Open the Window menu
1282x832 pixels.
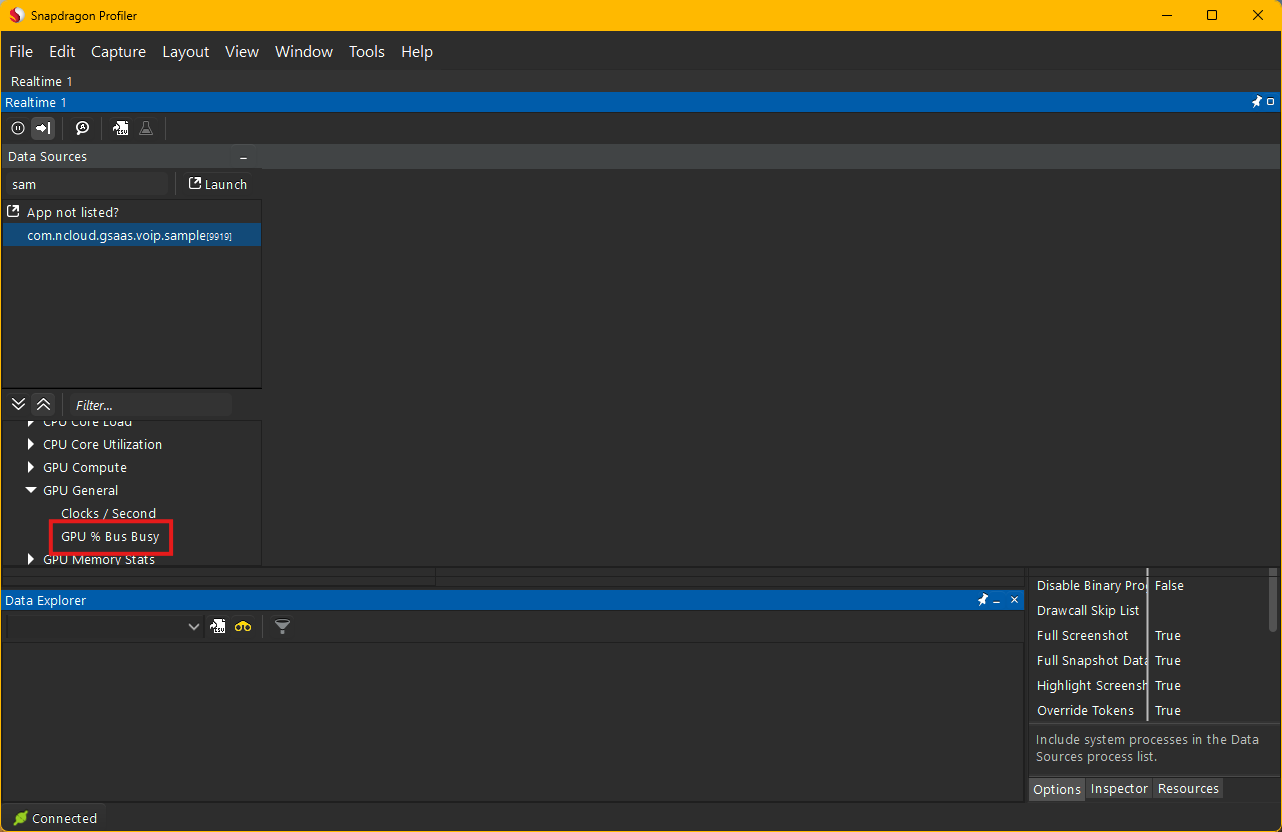point(304,52)
